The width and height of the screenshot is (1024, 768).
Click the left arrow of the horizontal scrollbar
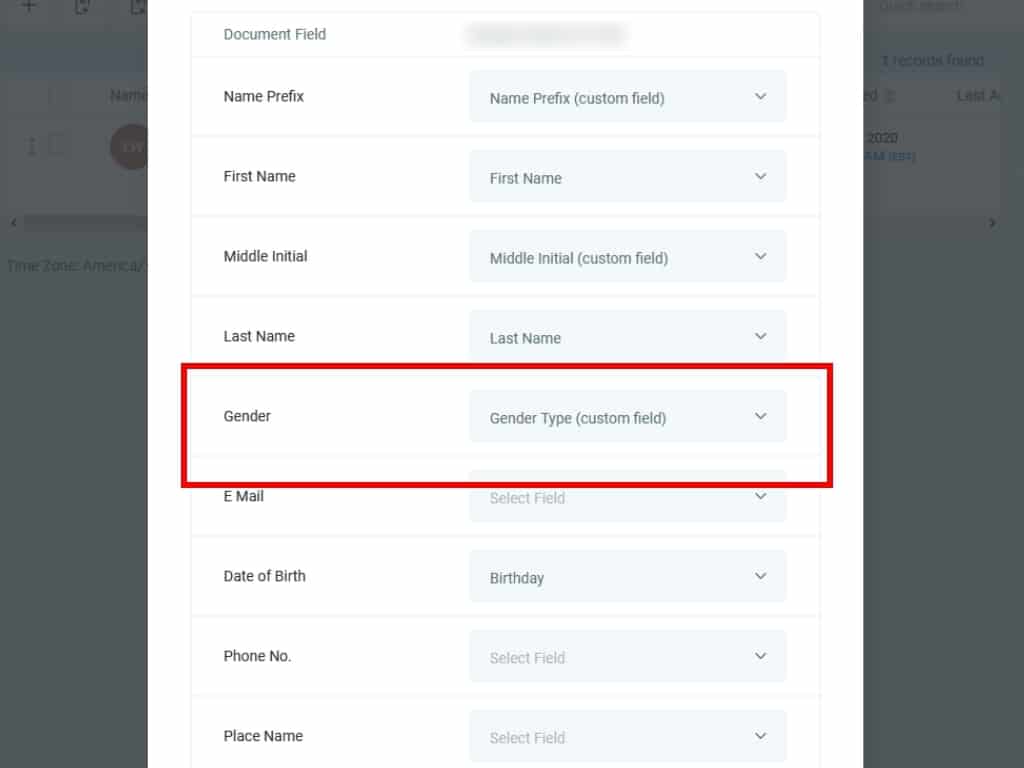pos(13,222)
